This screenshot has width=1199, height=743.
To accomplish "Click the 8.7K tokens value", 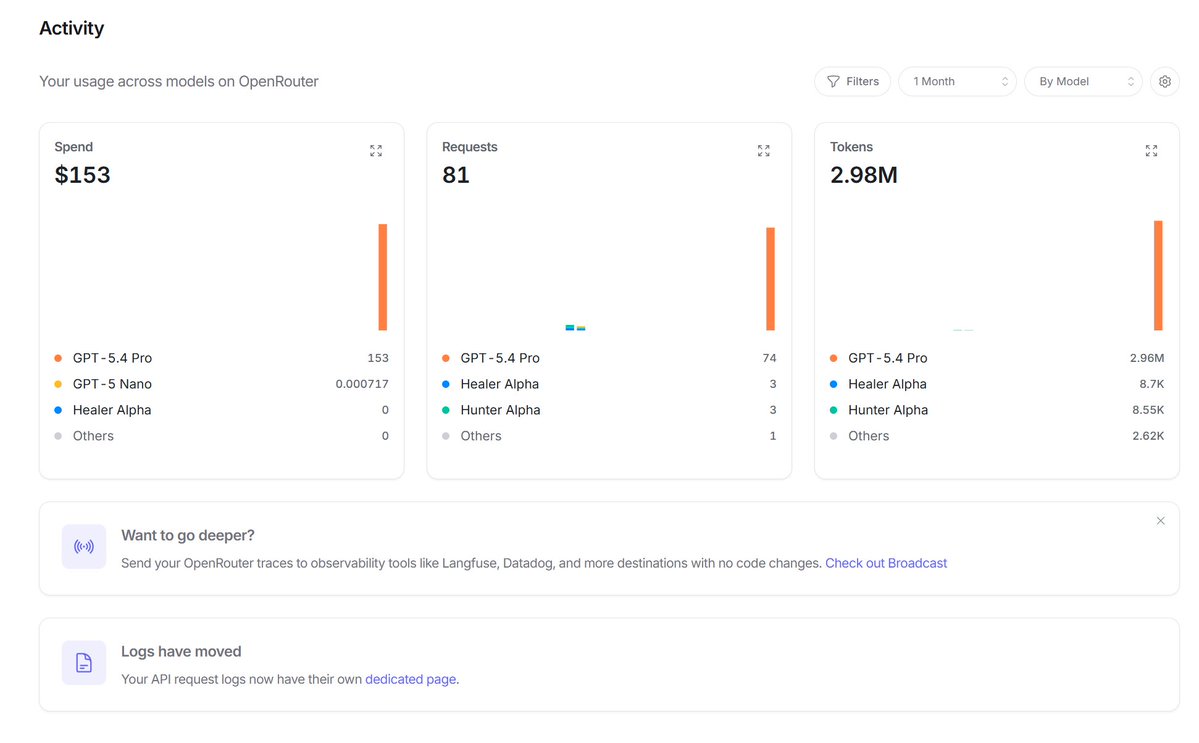I will click(x=1152, y=384).
